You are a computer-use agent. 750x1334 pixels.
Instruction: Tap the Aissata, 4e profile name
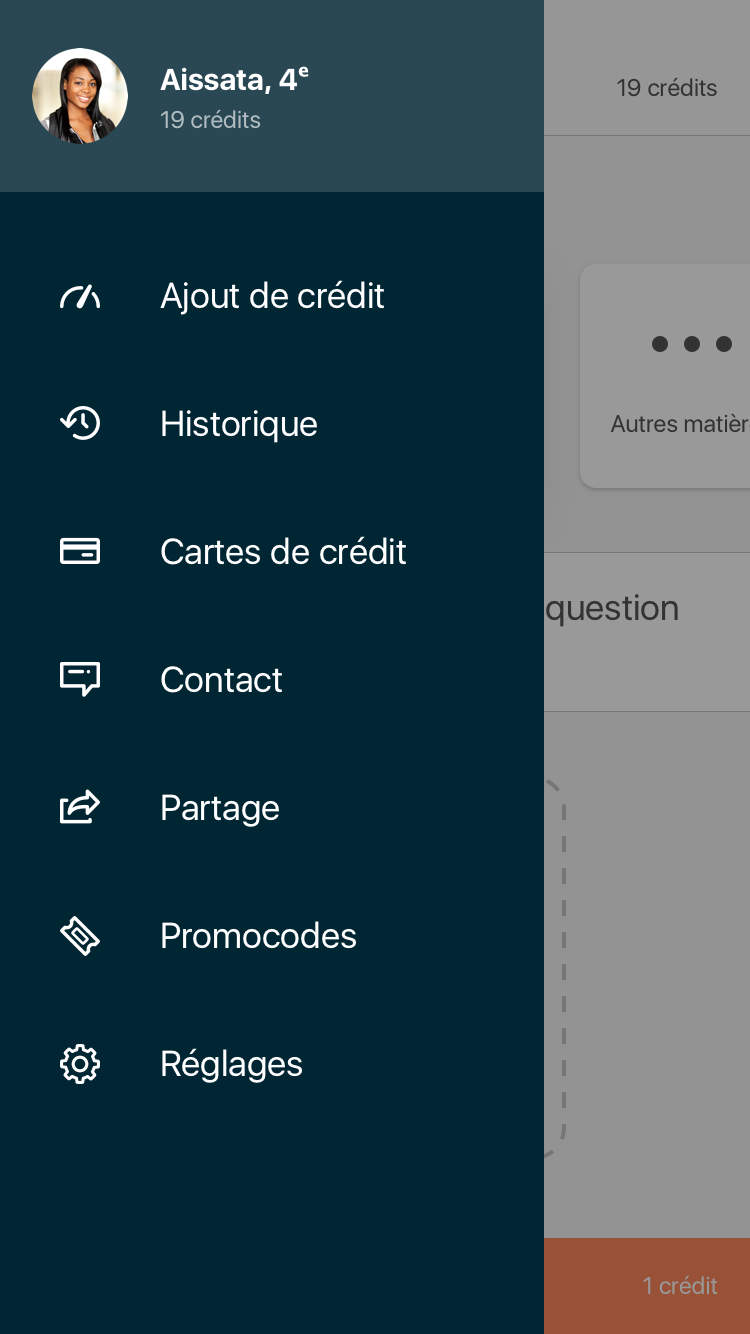[x=234, y=80]
